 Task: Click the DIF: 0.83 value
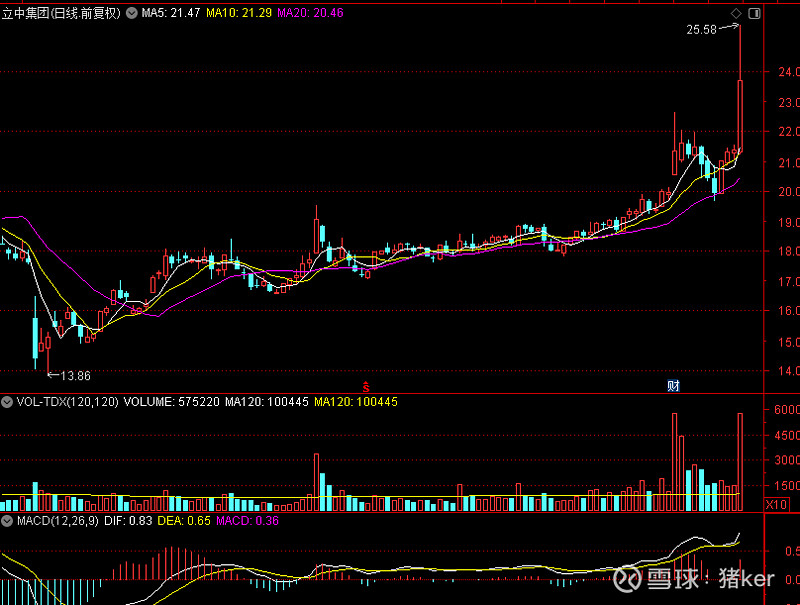tap(128, 521)
